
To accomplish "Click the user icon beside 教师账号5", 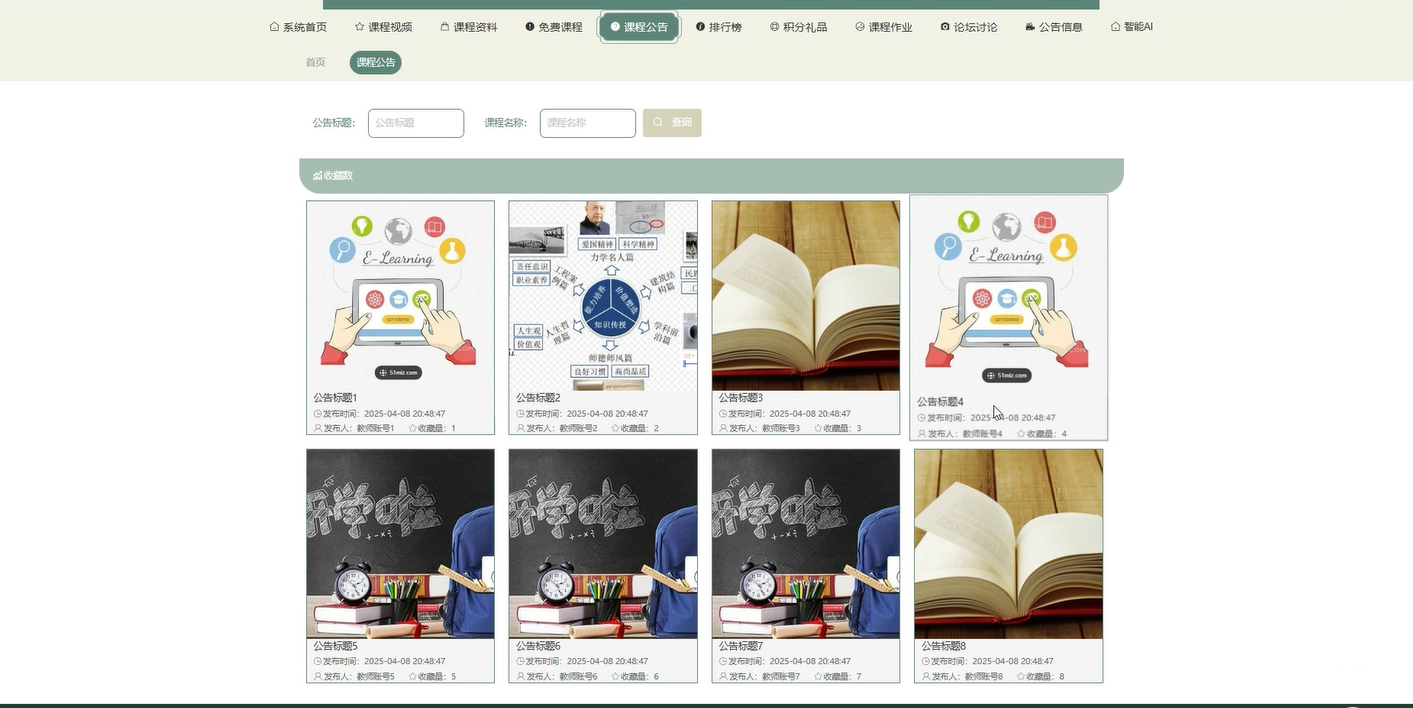I will tap(318, 677).
